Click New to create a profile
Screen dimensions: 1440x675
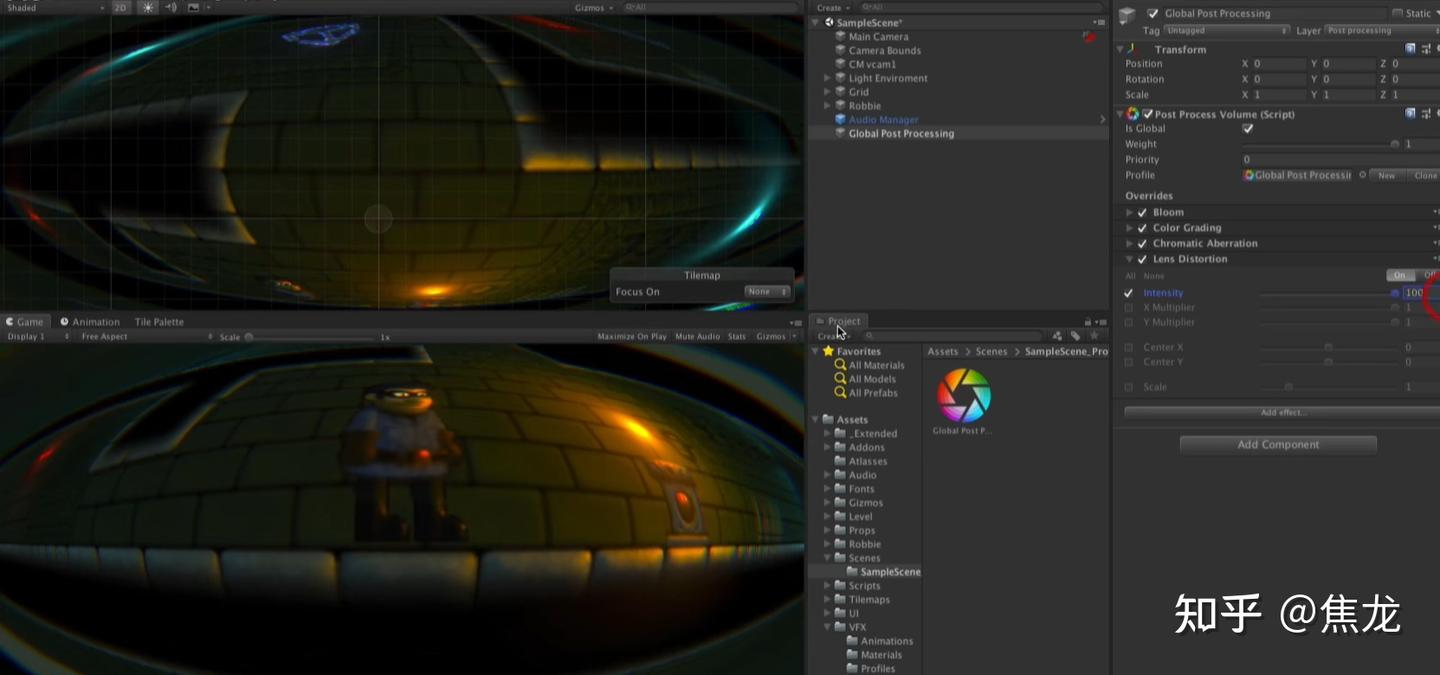click(x=1386, y=175)
